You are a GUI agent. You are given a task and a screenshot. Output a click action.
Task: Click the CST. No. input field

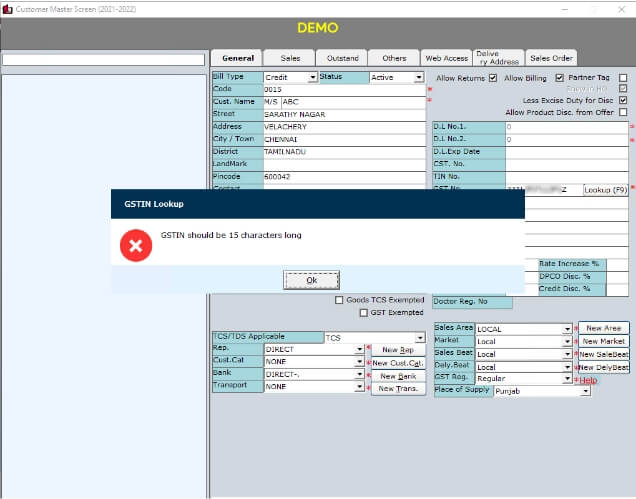(x=567, y=164)
